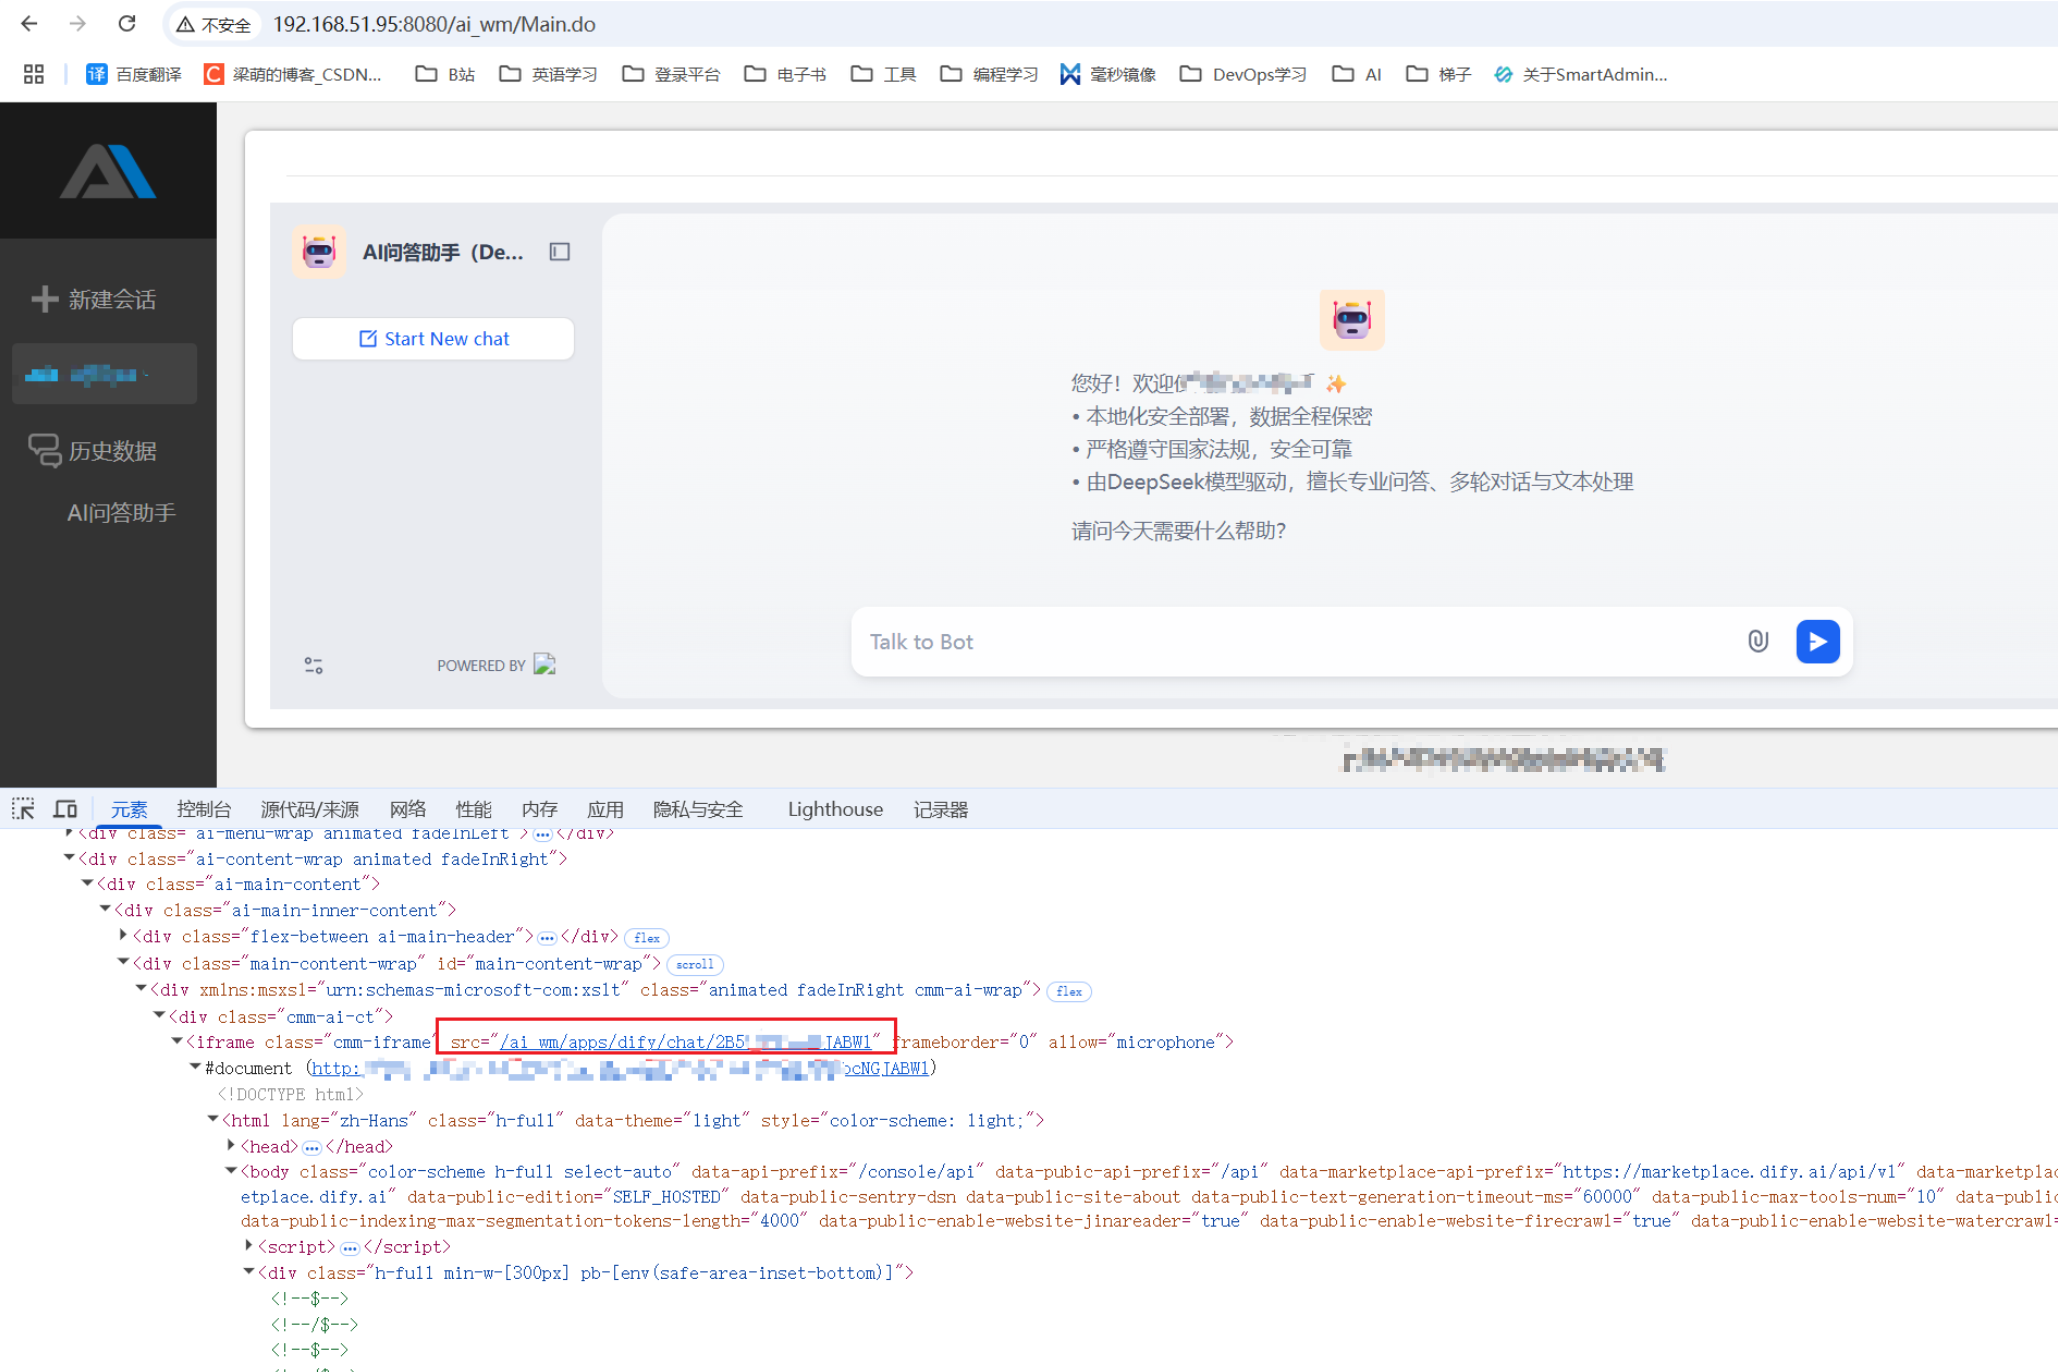Screen dimensions: 2058x1372
Task: Click the browser reload page icon
Action: click(x=127, y=24)
